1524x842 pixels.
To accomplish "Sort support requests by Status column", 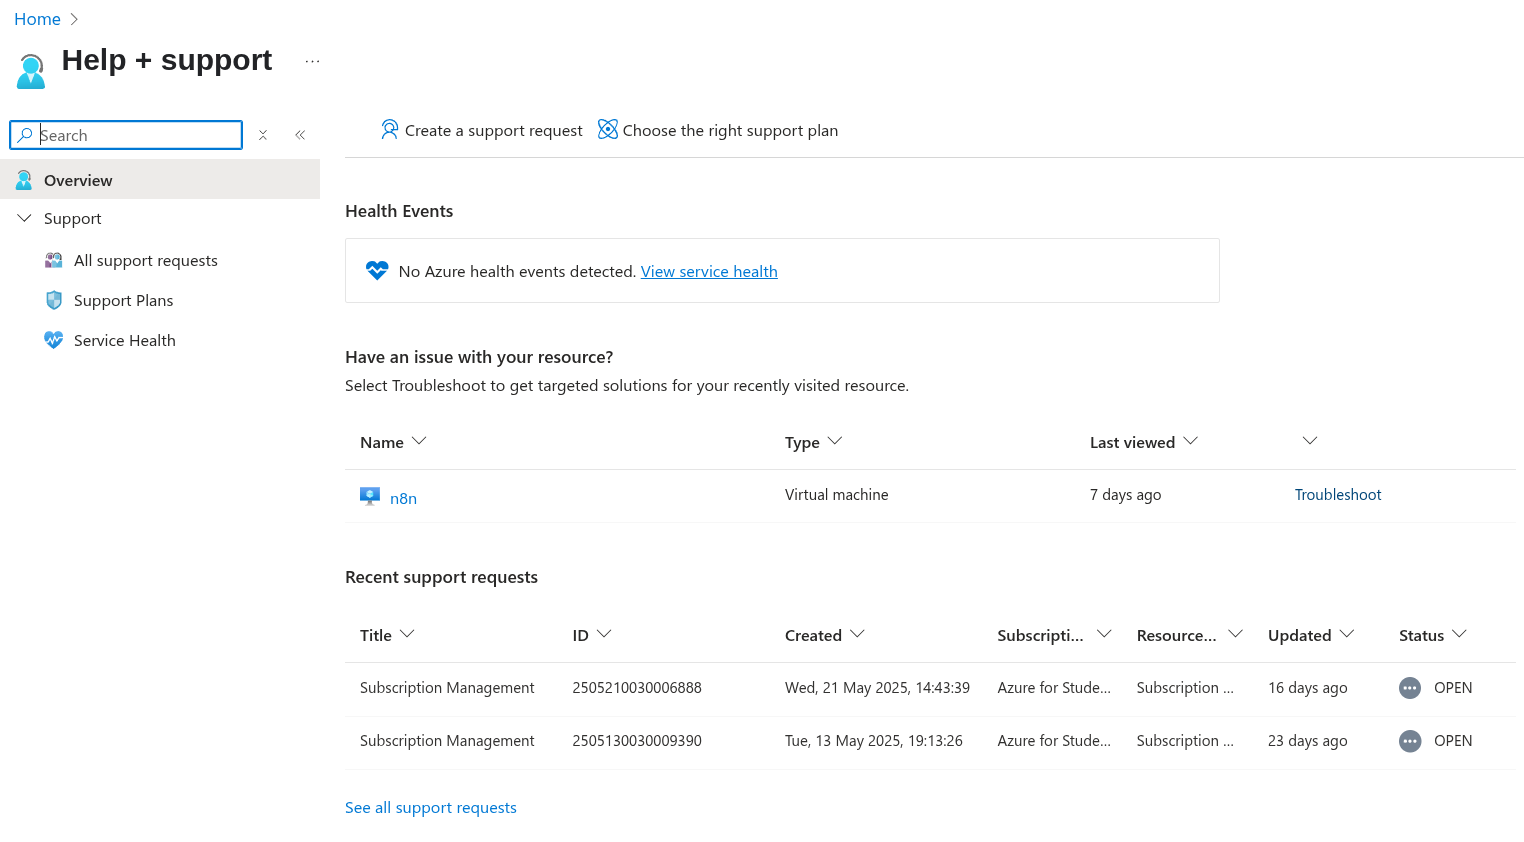I will (x=1433, y=635).
